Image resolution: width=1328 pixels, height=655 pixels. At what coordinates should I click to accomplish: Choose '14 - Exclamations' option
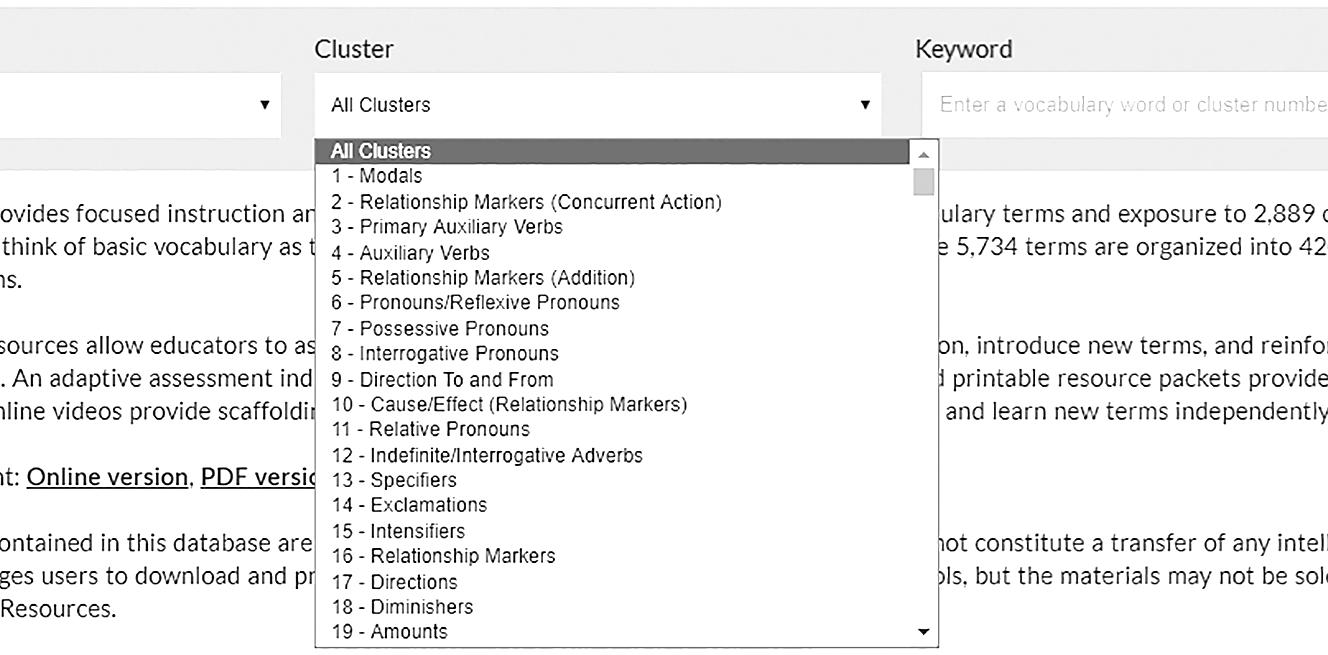point(409,505)
